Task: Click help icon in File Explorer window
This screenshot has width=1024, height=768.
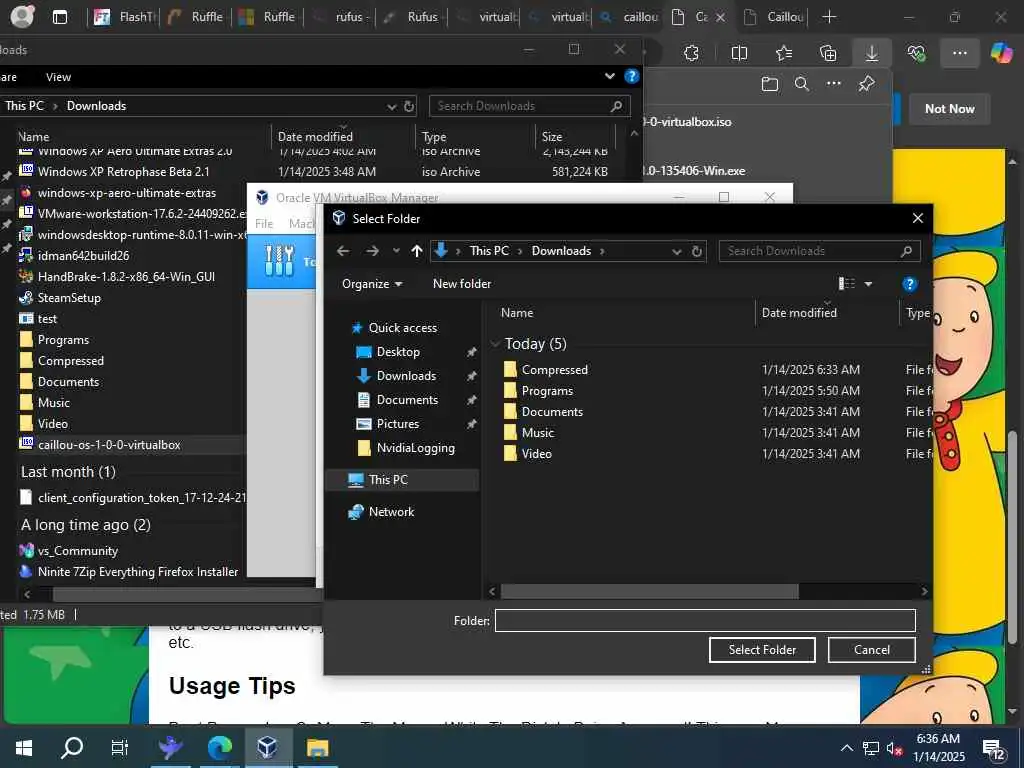Action: click(631, 76)
